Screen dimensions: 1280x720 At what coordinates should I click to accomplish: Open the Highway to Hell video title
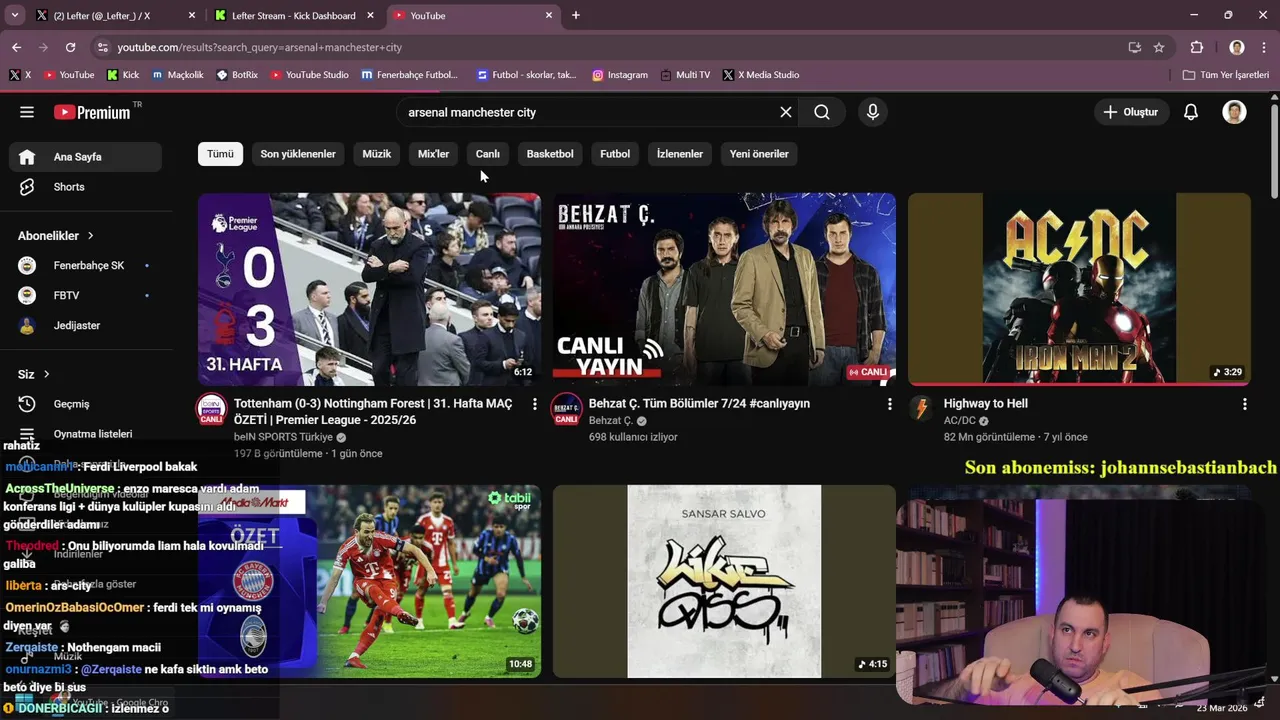pos(986,404)
